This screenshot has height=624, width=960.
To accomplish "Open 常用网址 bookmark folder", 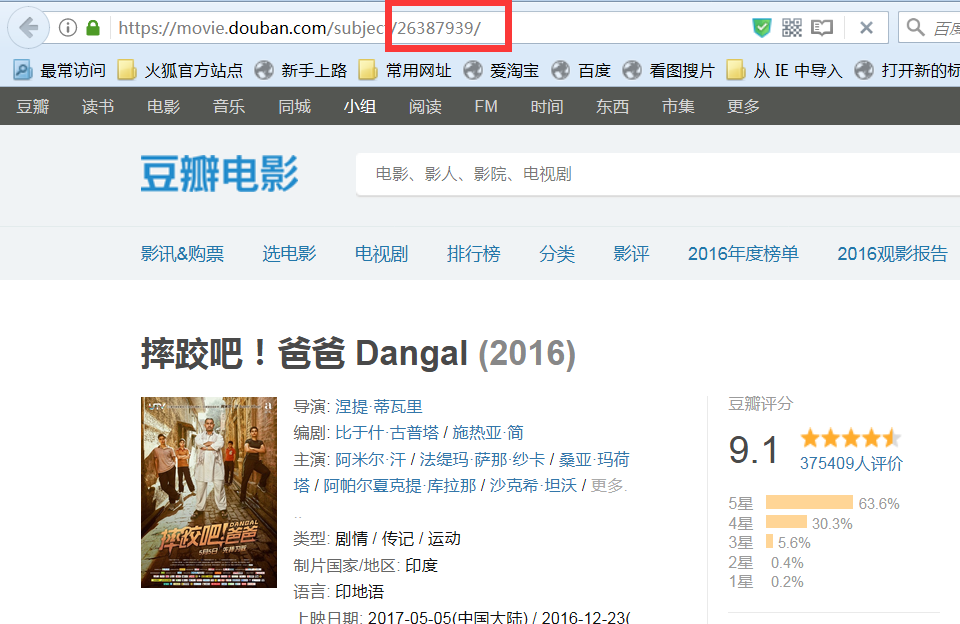I will pyautogui.click(x=405, y=70).
